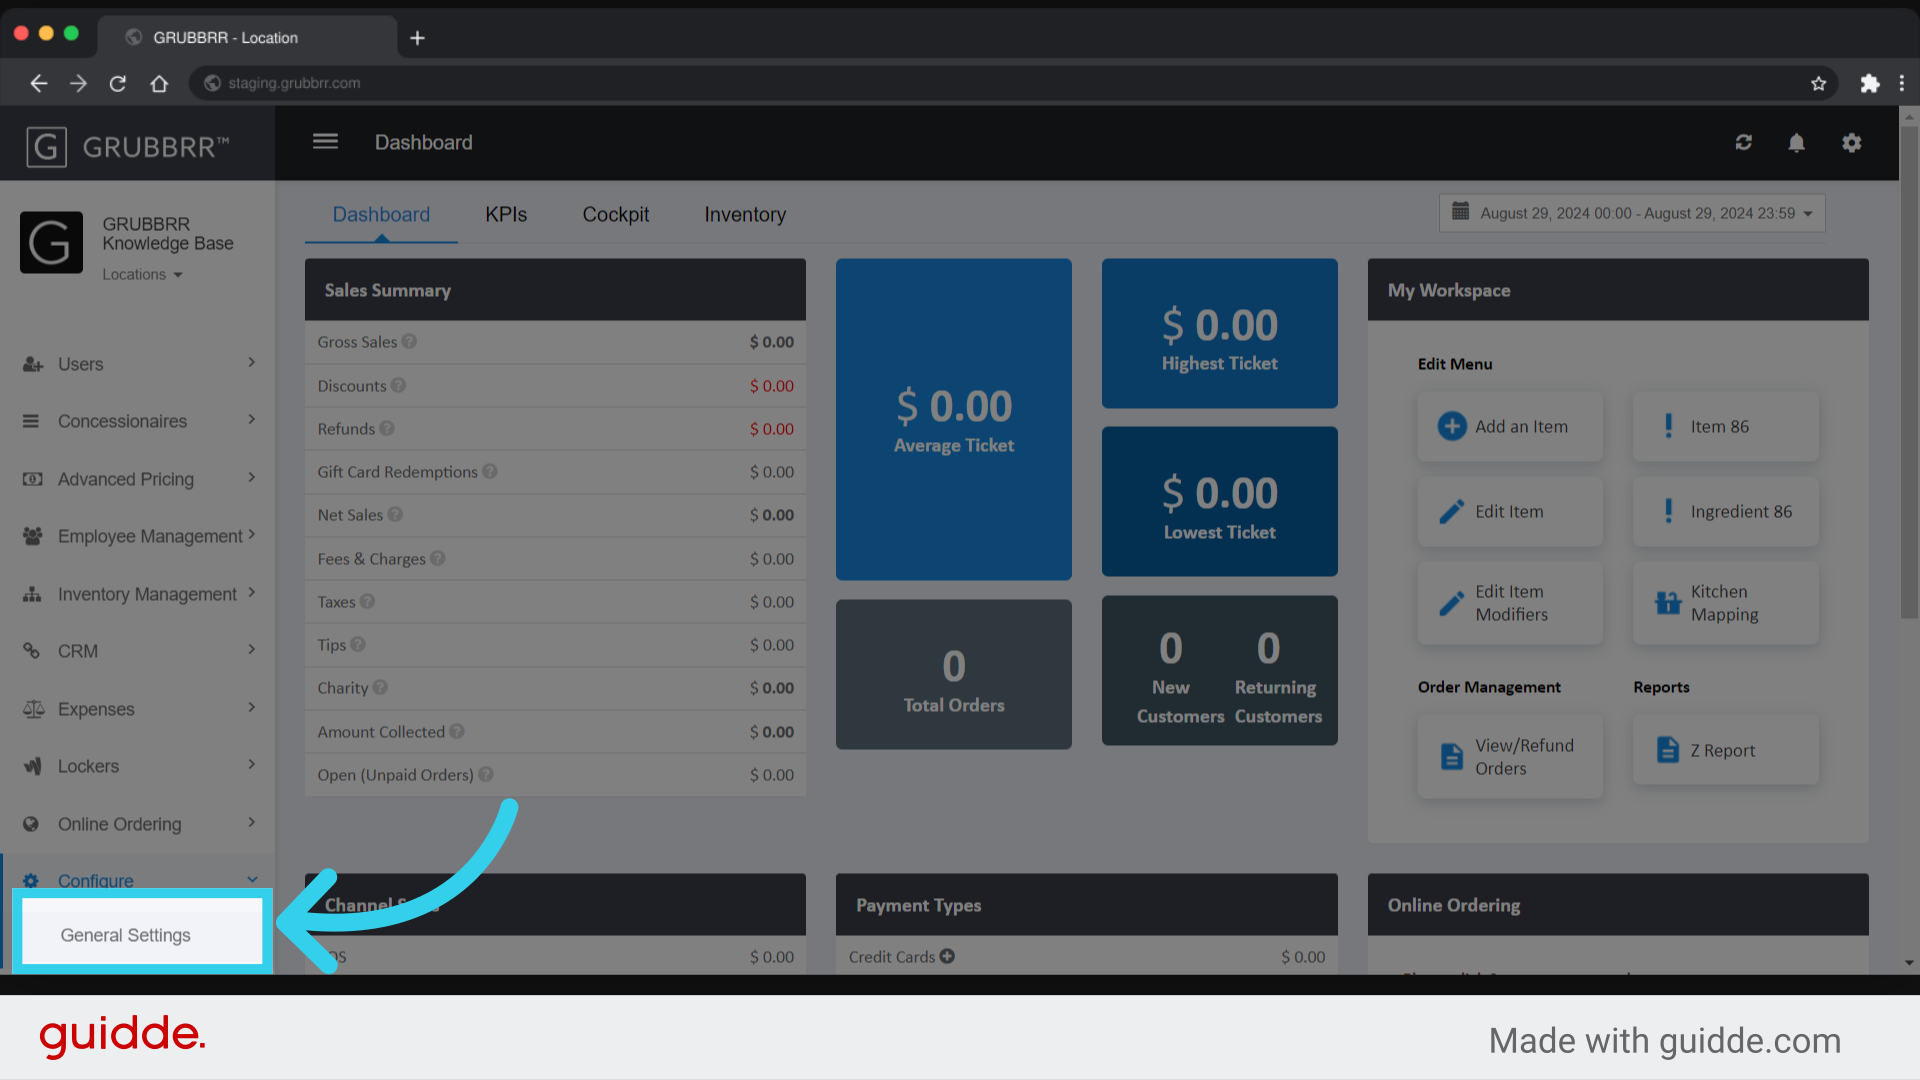Open the browser extensions puzzle icon

1870,83
